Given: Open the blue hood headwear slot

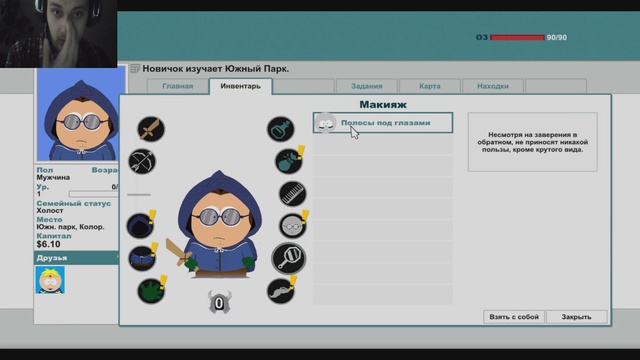Looking at the screenshot, I should [x=141, y=226].
